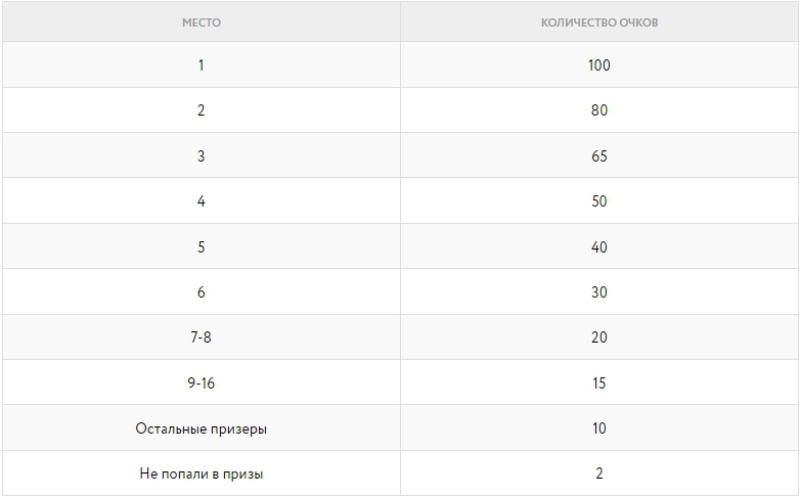Select the place 4 cell
Viewport: 800px width, 497px height.
tap(200, 202)
